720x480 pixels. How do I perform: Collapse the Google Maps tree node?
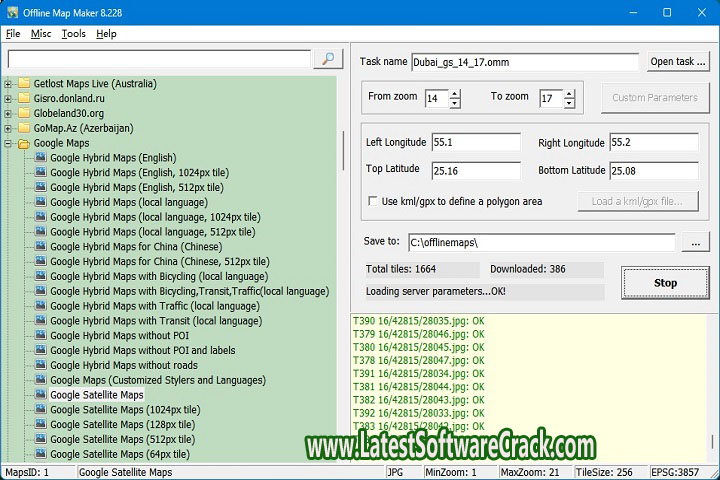click(8, 143)
